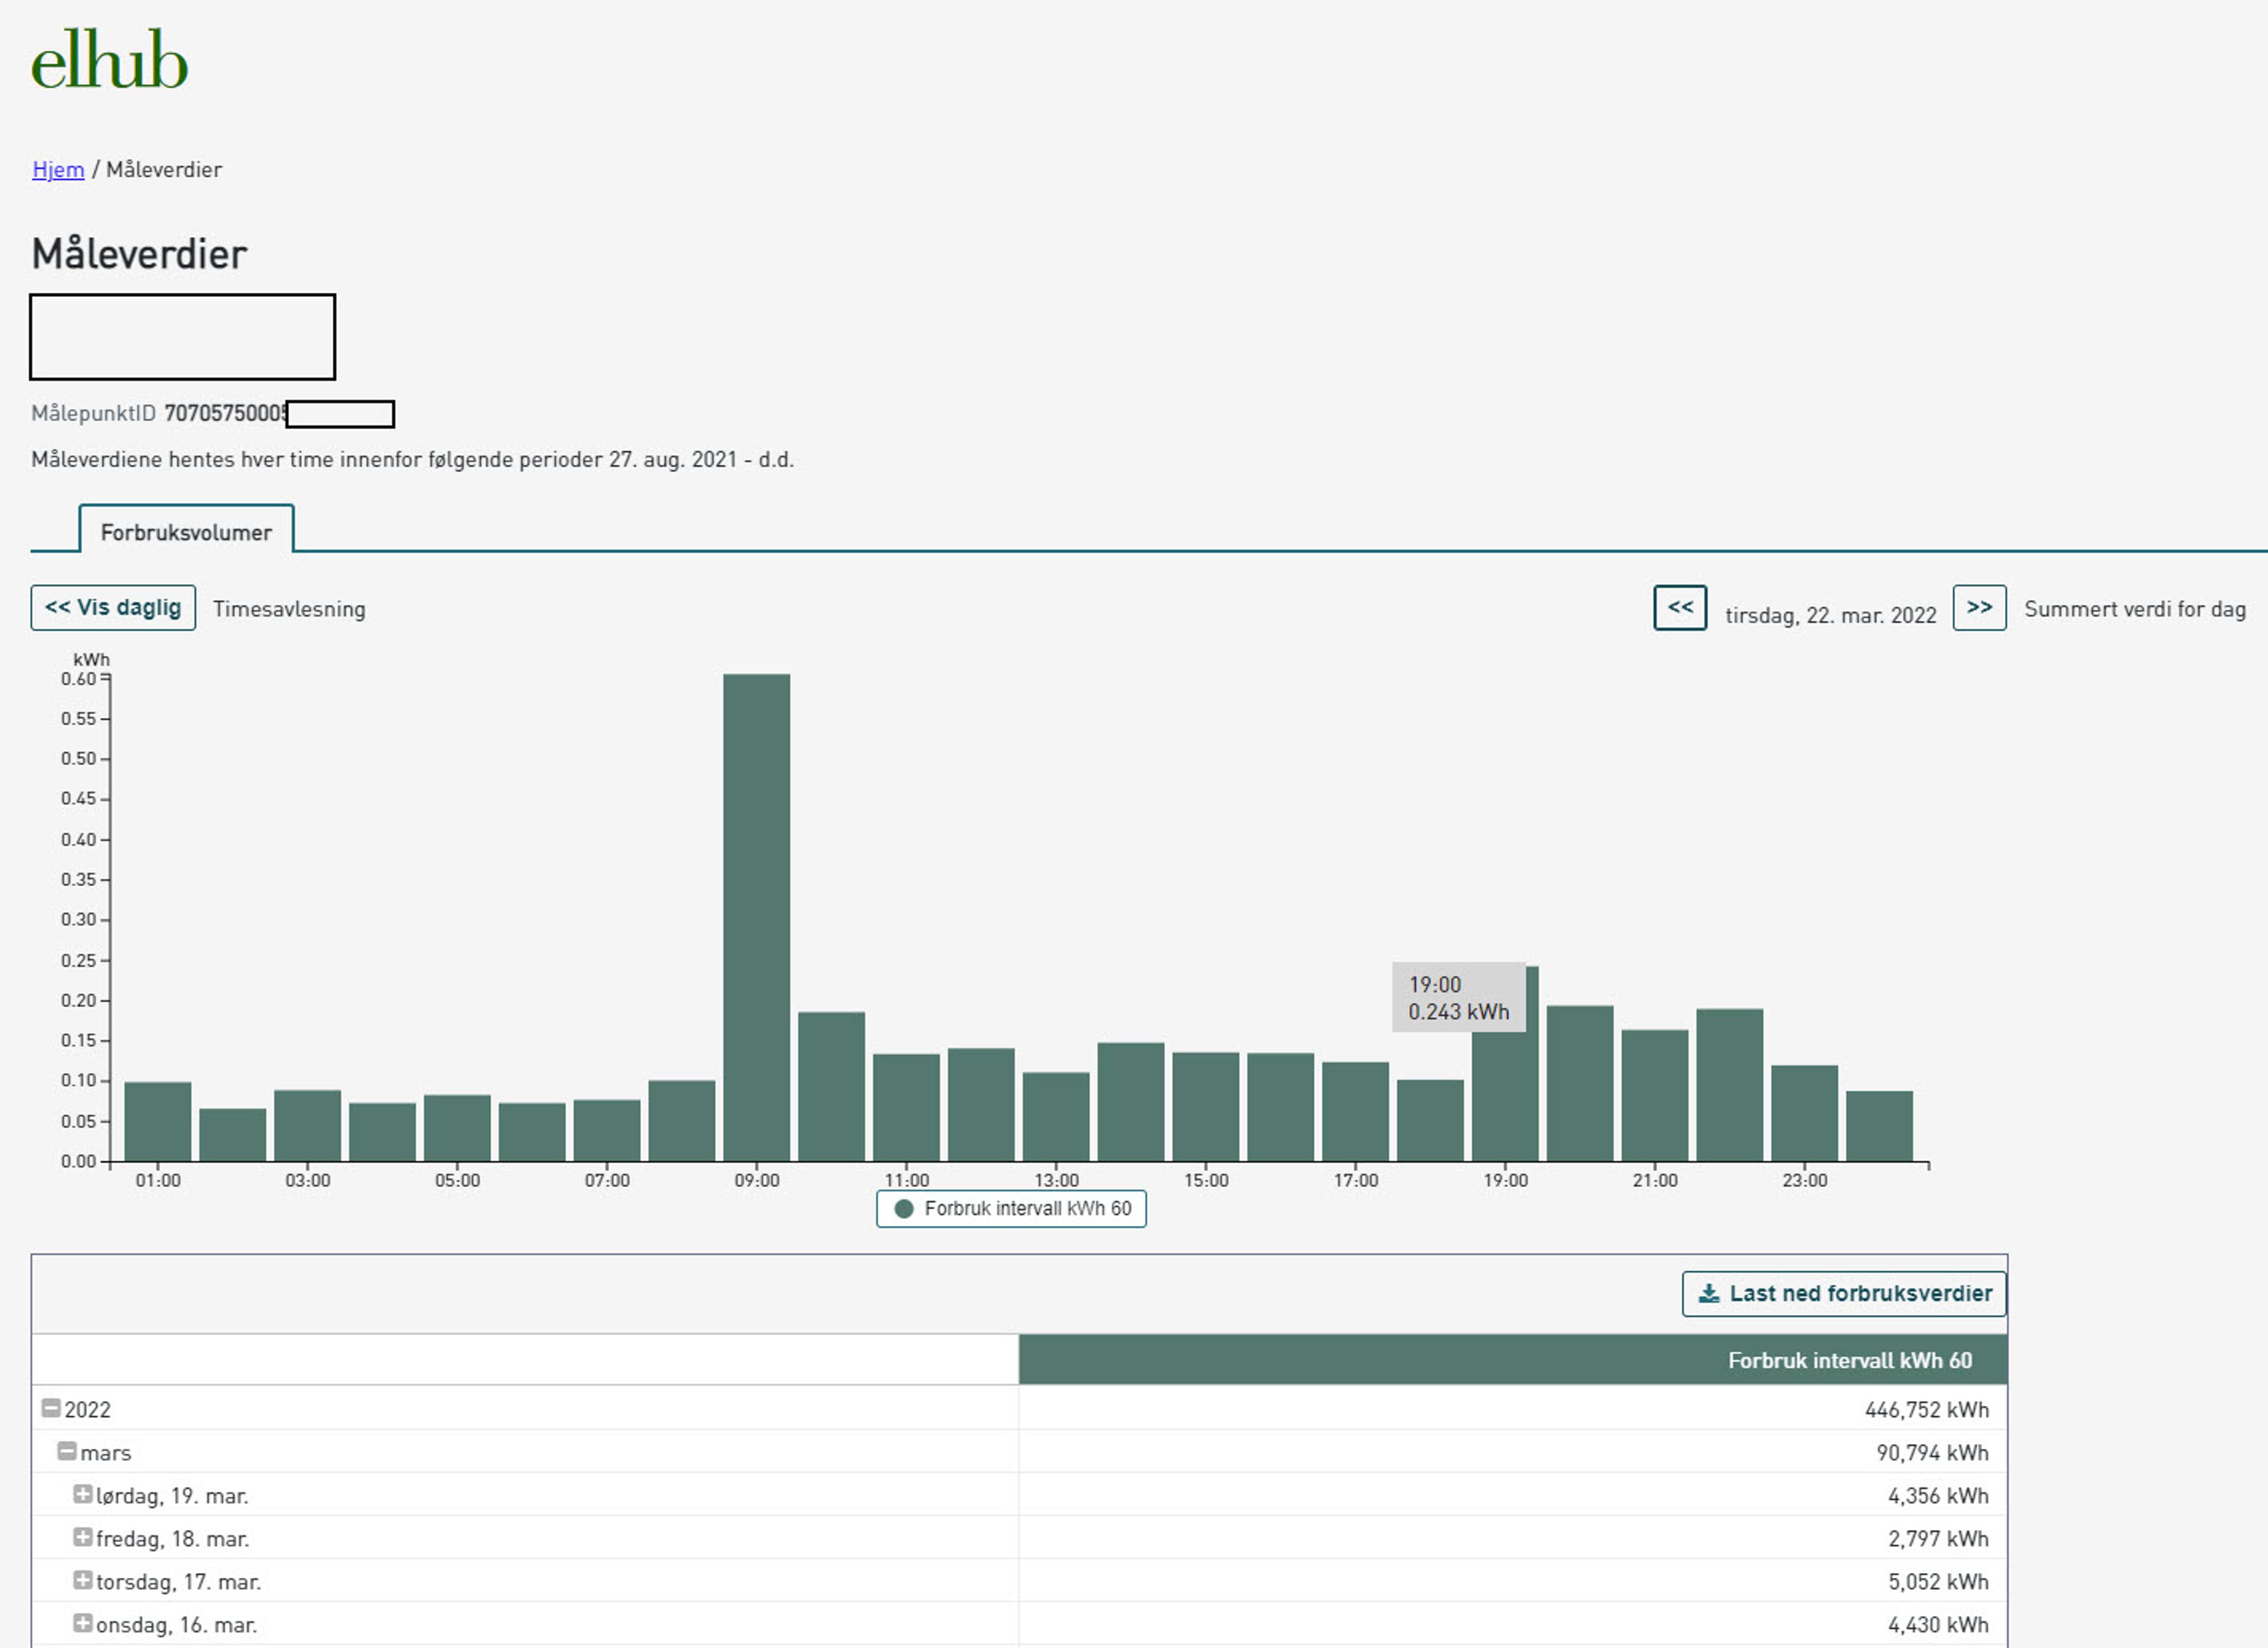Expand lørdag, 19. mar. row
The height and width of the screenshot is (1648, 2268).
click(x=83, y=1494)
